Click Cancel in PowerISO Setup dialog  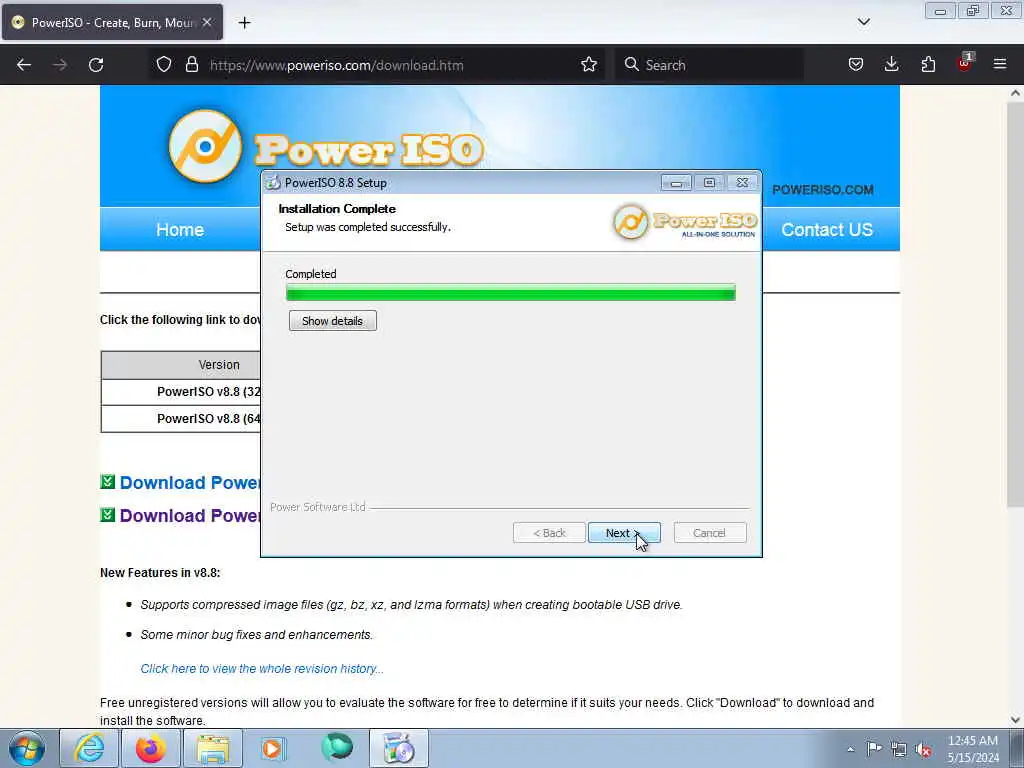(709, 533)
